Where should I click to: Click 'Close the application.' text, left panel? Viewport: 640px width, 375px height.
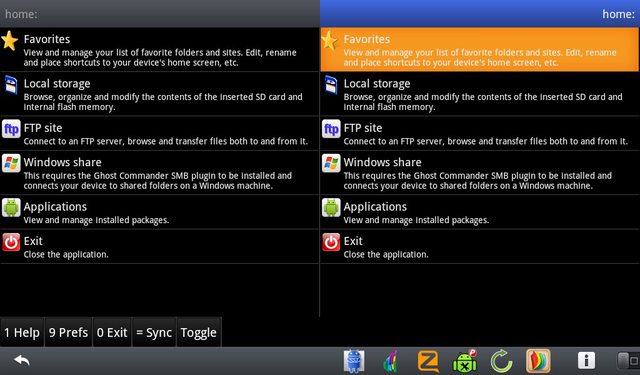pyautogui.click(x=66, y=255)
